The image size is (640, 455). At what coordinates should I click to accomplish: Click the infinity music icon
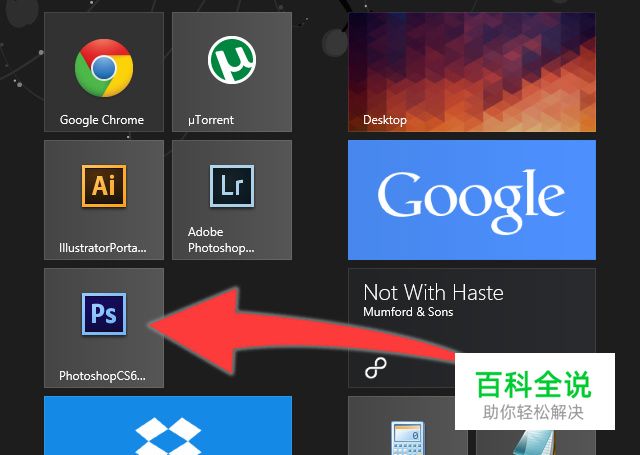[376, 368]
